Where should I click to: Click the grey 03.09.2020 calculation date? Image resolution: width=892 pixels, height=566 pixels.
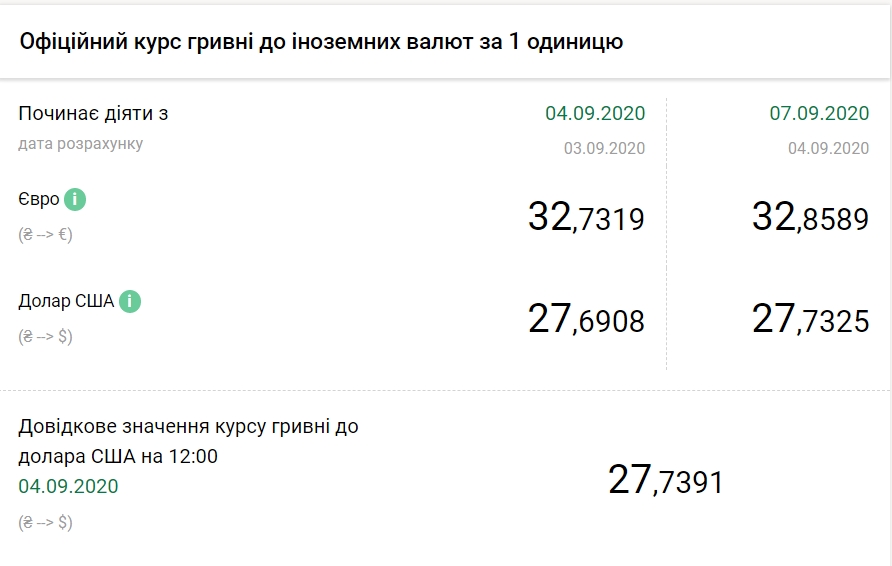[604, 148]
